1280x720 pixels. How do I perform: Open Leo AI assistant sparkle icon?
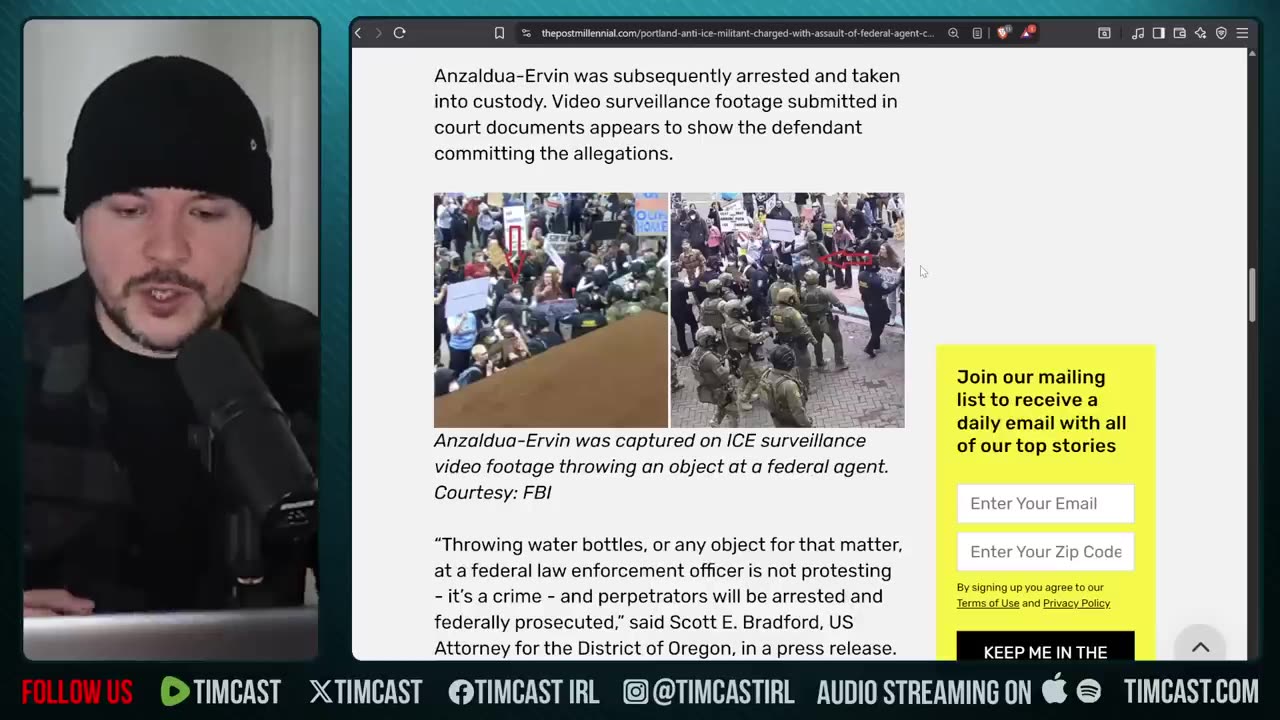click(1200, 33)
